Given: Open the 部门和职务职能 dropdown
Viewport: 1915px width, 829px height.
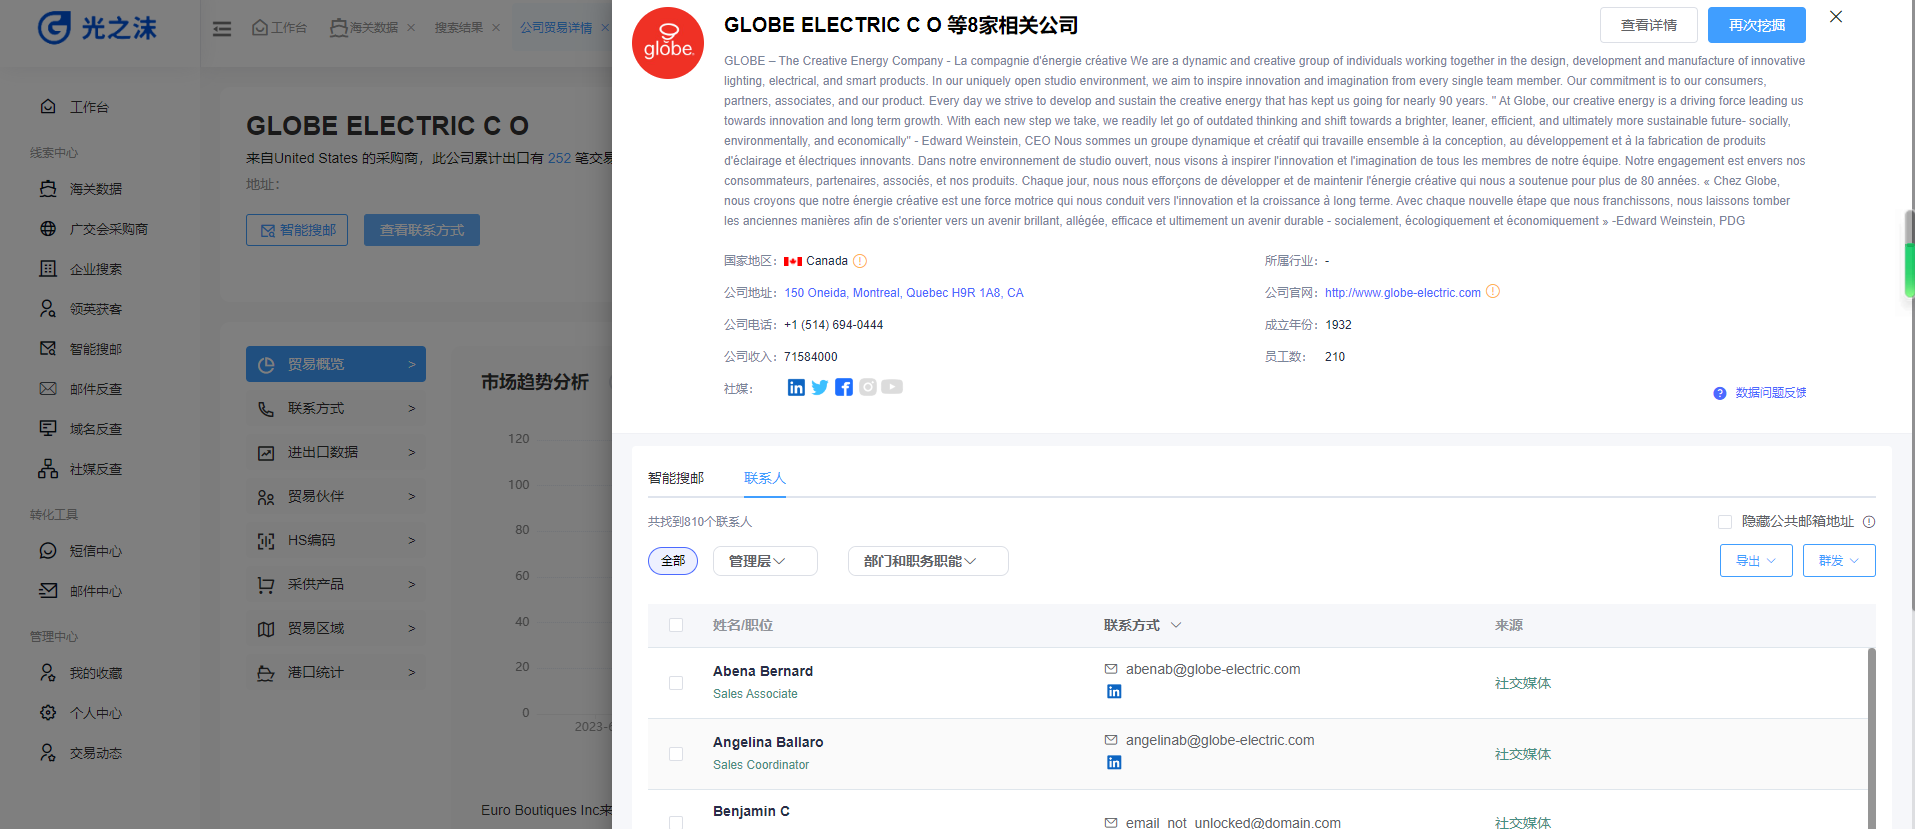Looking at the screenshot, I should coord(927,561).
